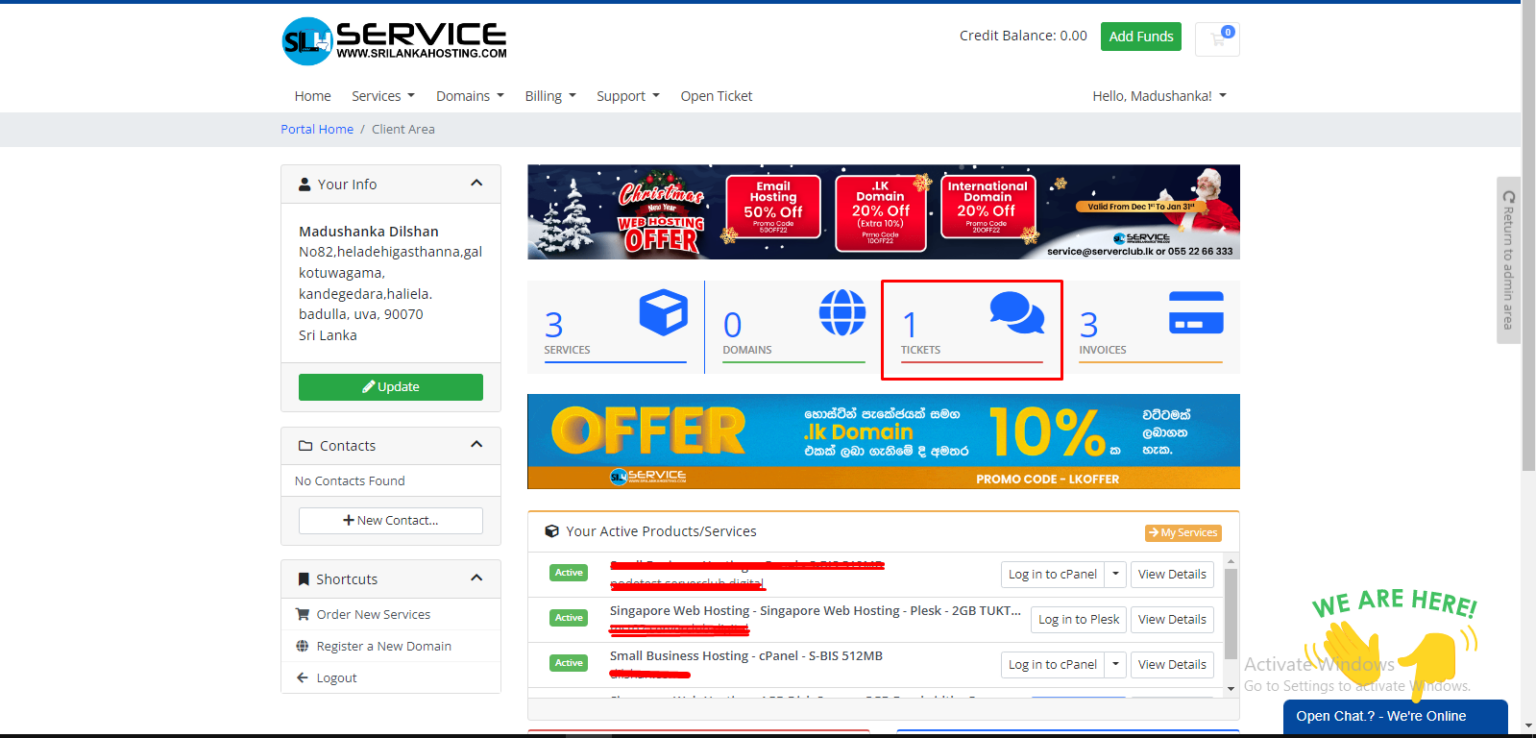Screen dimensions: 1536x738
Task: Expand the Hello, Madushanka account dropdown
Action: click(x=1159, y=96)
